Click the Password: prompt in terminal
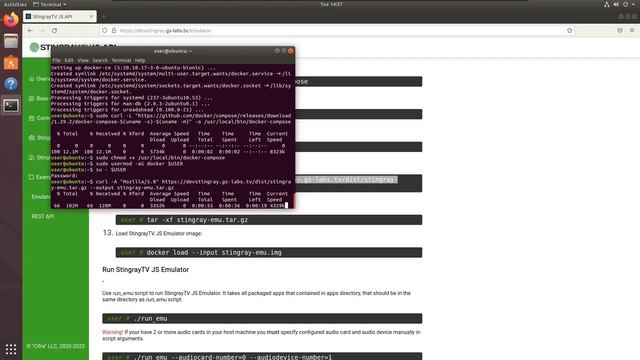Viewport: 640px width, 360px height. 64,176
